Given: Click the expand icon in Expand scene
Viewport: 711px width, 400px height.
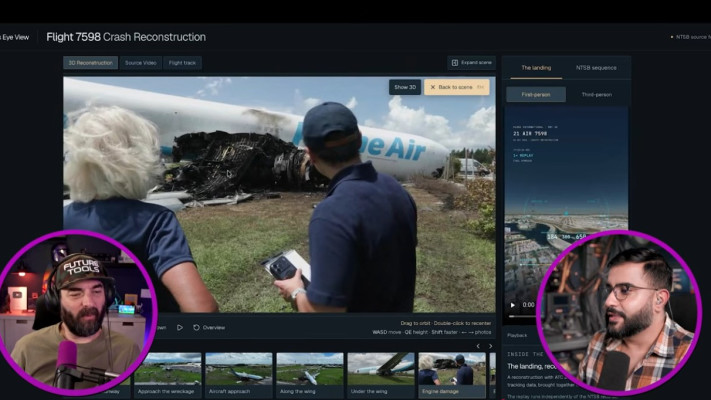Looking at the screenshot, I should tap(455, 63).
